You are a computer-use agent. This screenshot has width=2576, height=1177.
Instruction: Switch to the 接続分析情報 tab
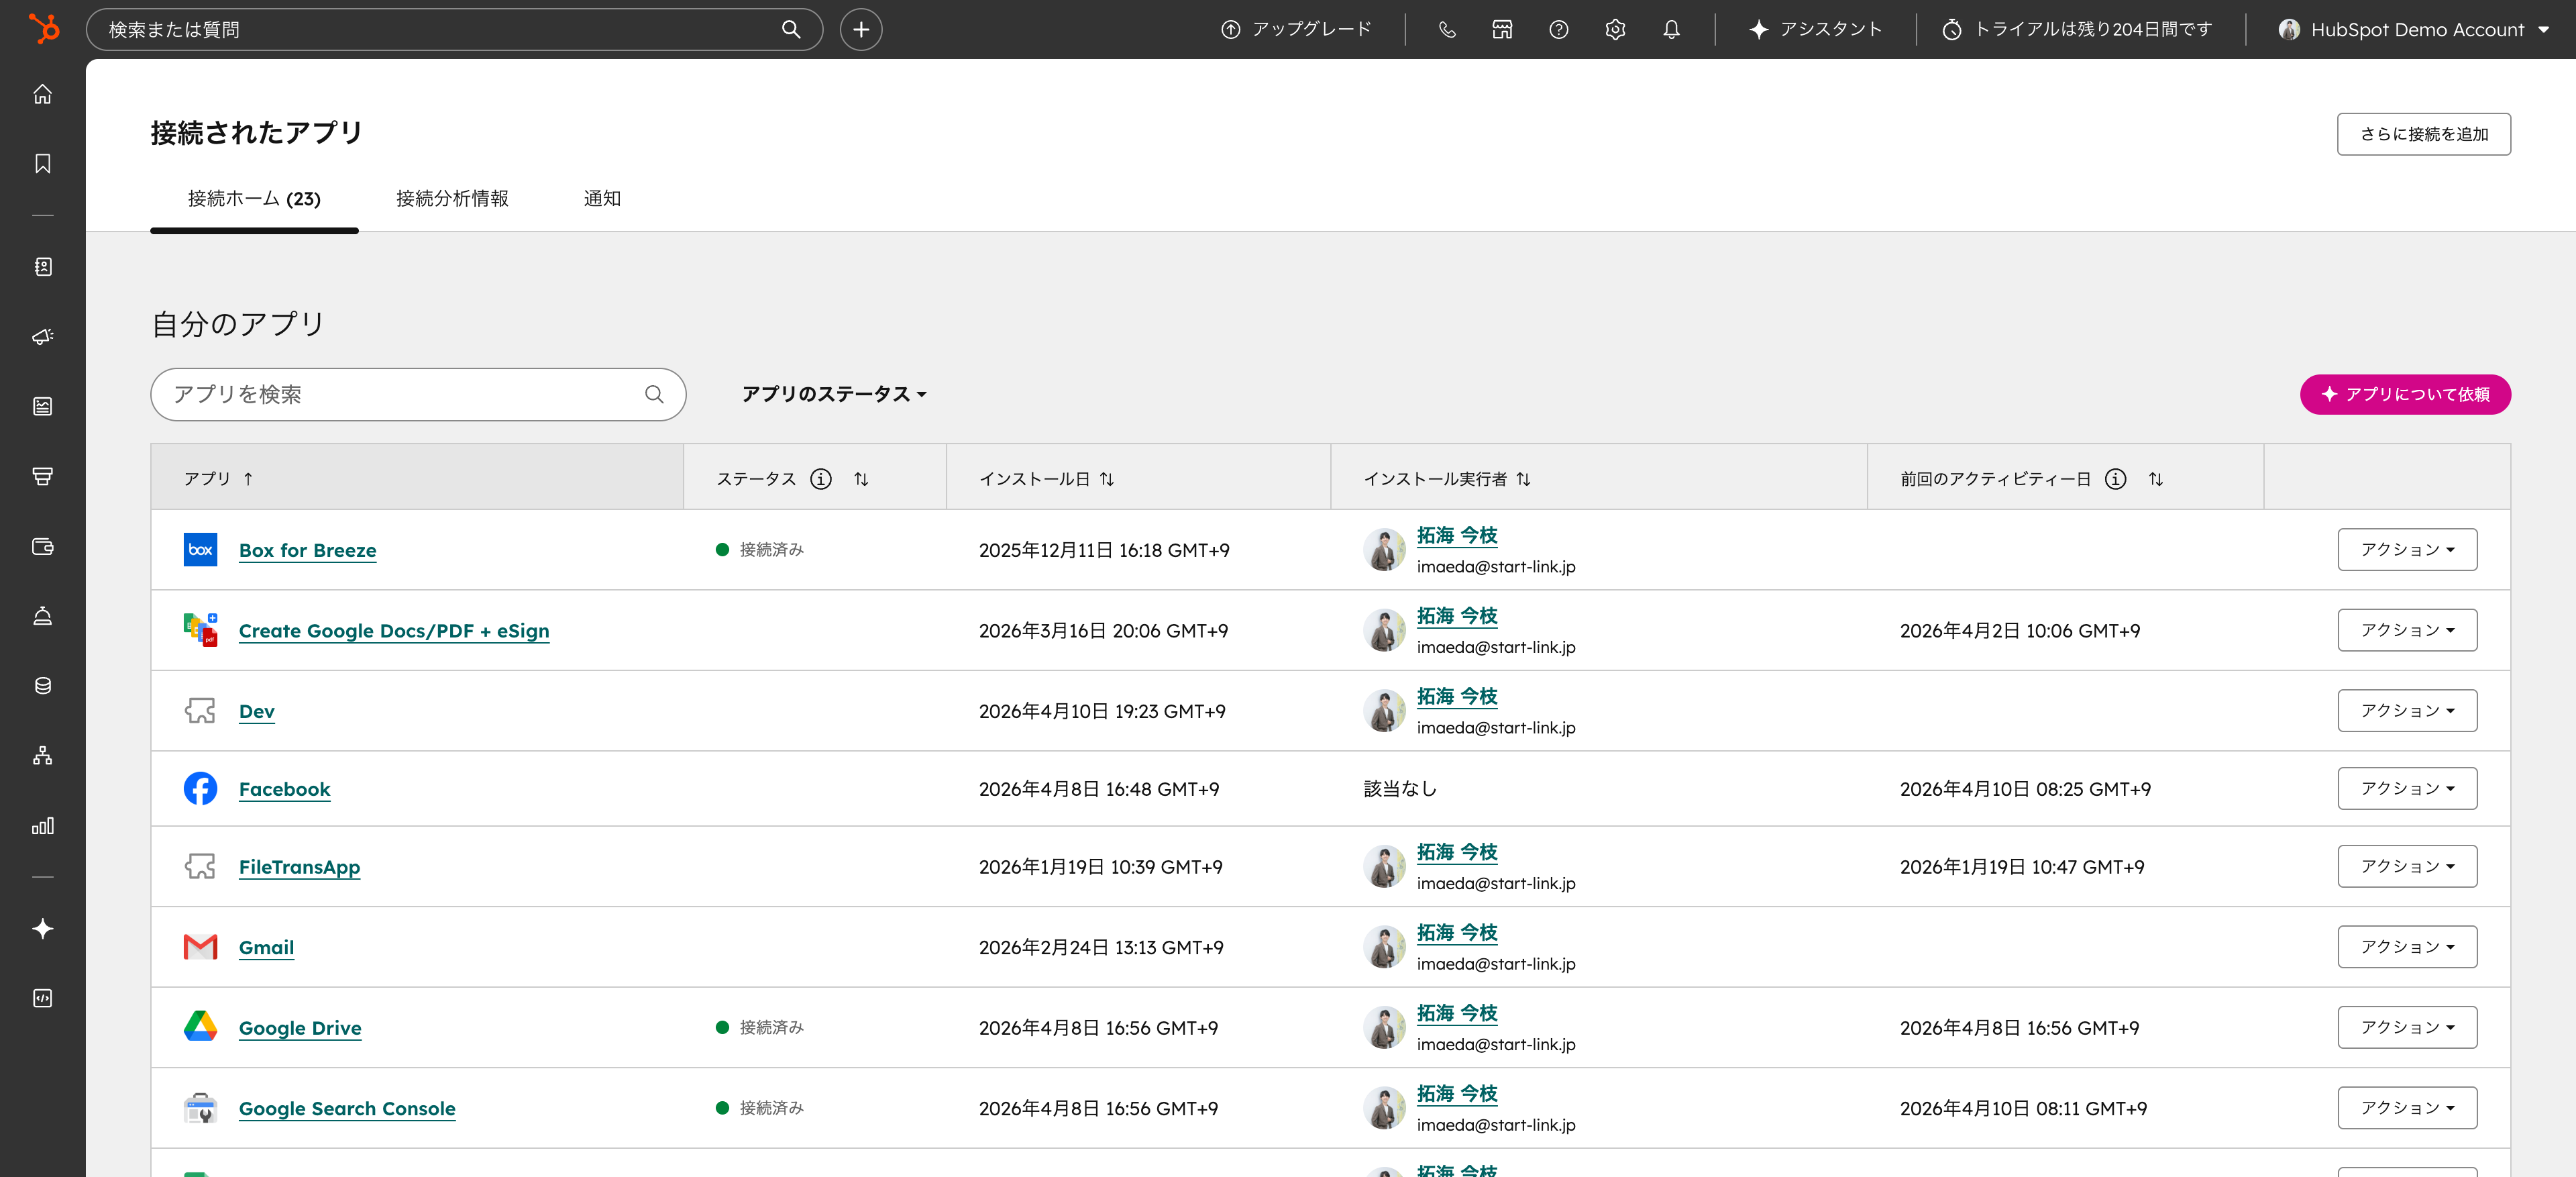[451, 198]
